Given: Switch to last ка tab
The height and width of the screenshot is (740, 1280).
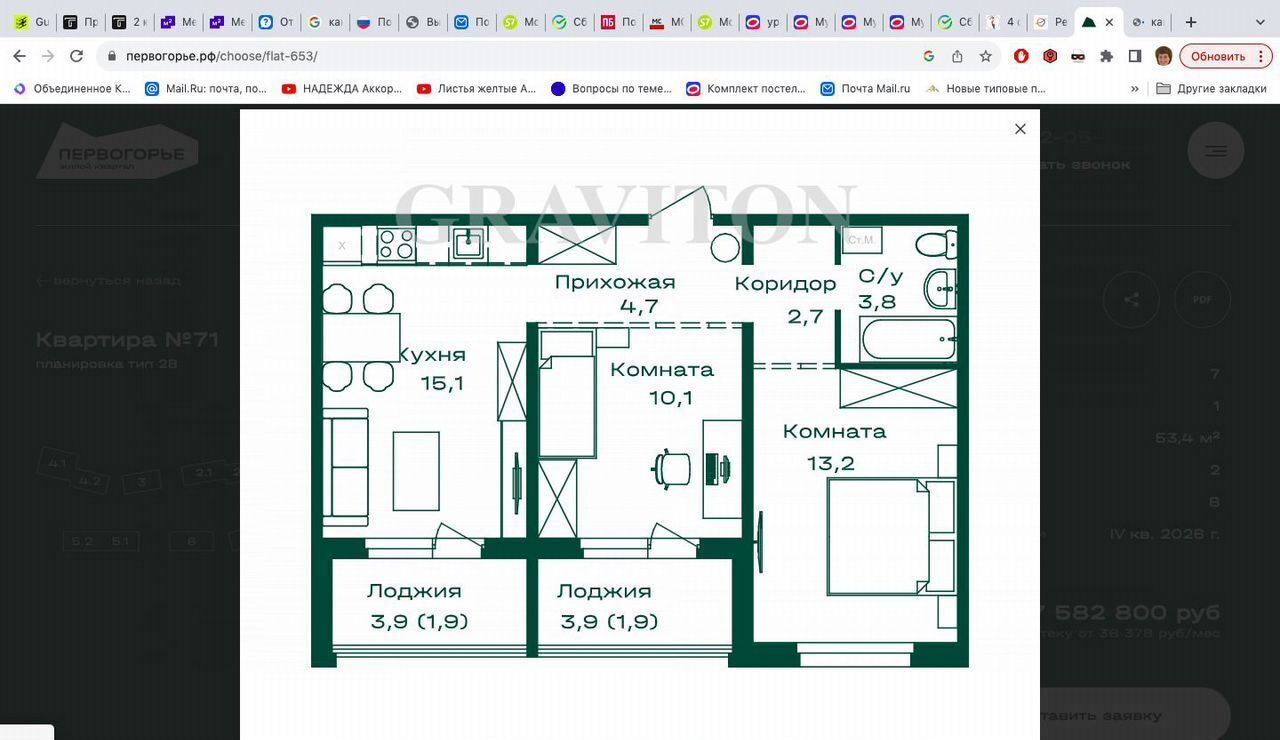Looking at the screenshot, I should (1148, 22).
